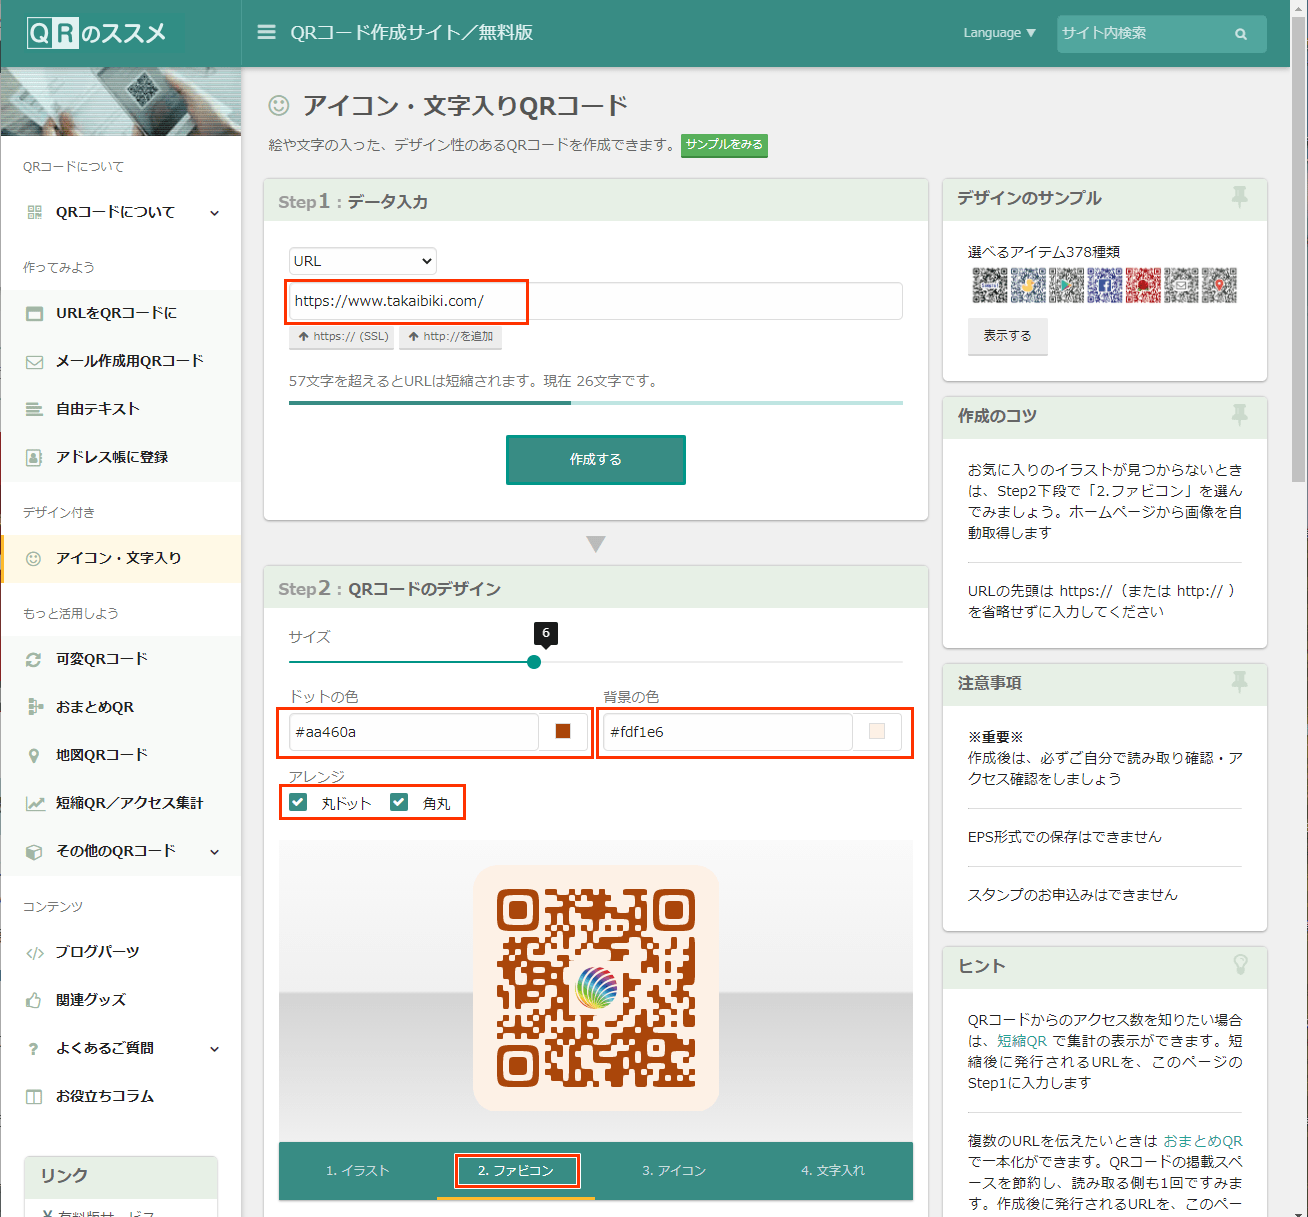This screenshot has height=1217, width=1308.
Task: Open the hamburger menu in header
Action: point(266,32)
